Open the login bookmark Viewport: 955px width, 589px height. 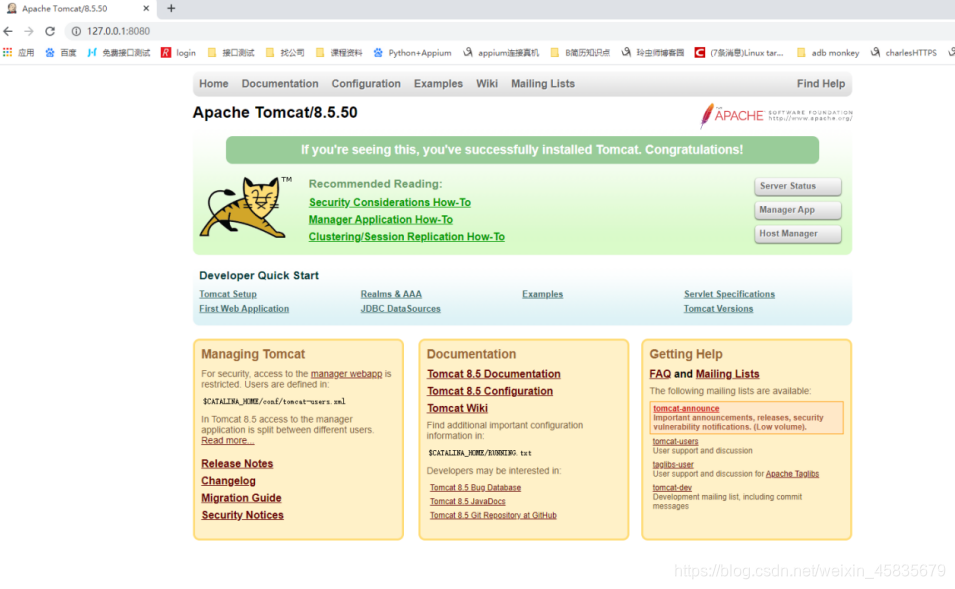pos(178,53)
